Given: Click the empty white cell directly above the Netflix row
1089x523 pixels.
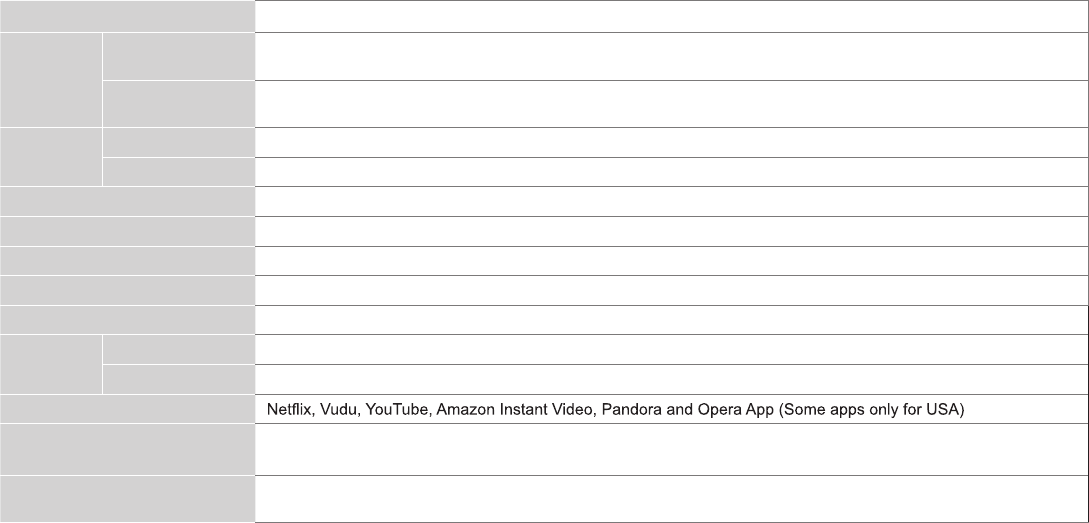Looking at the screenshot, I should tap(671, 380).
